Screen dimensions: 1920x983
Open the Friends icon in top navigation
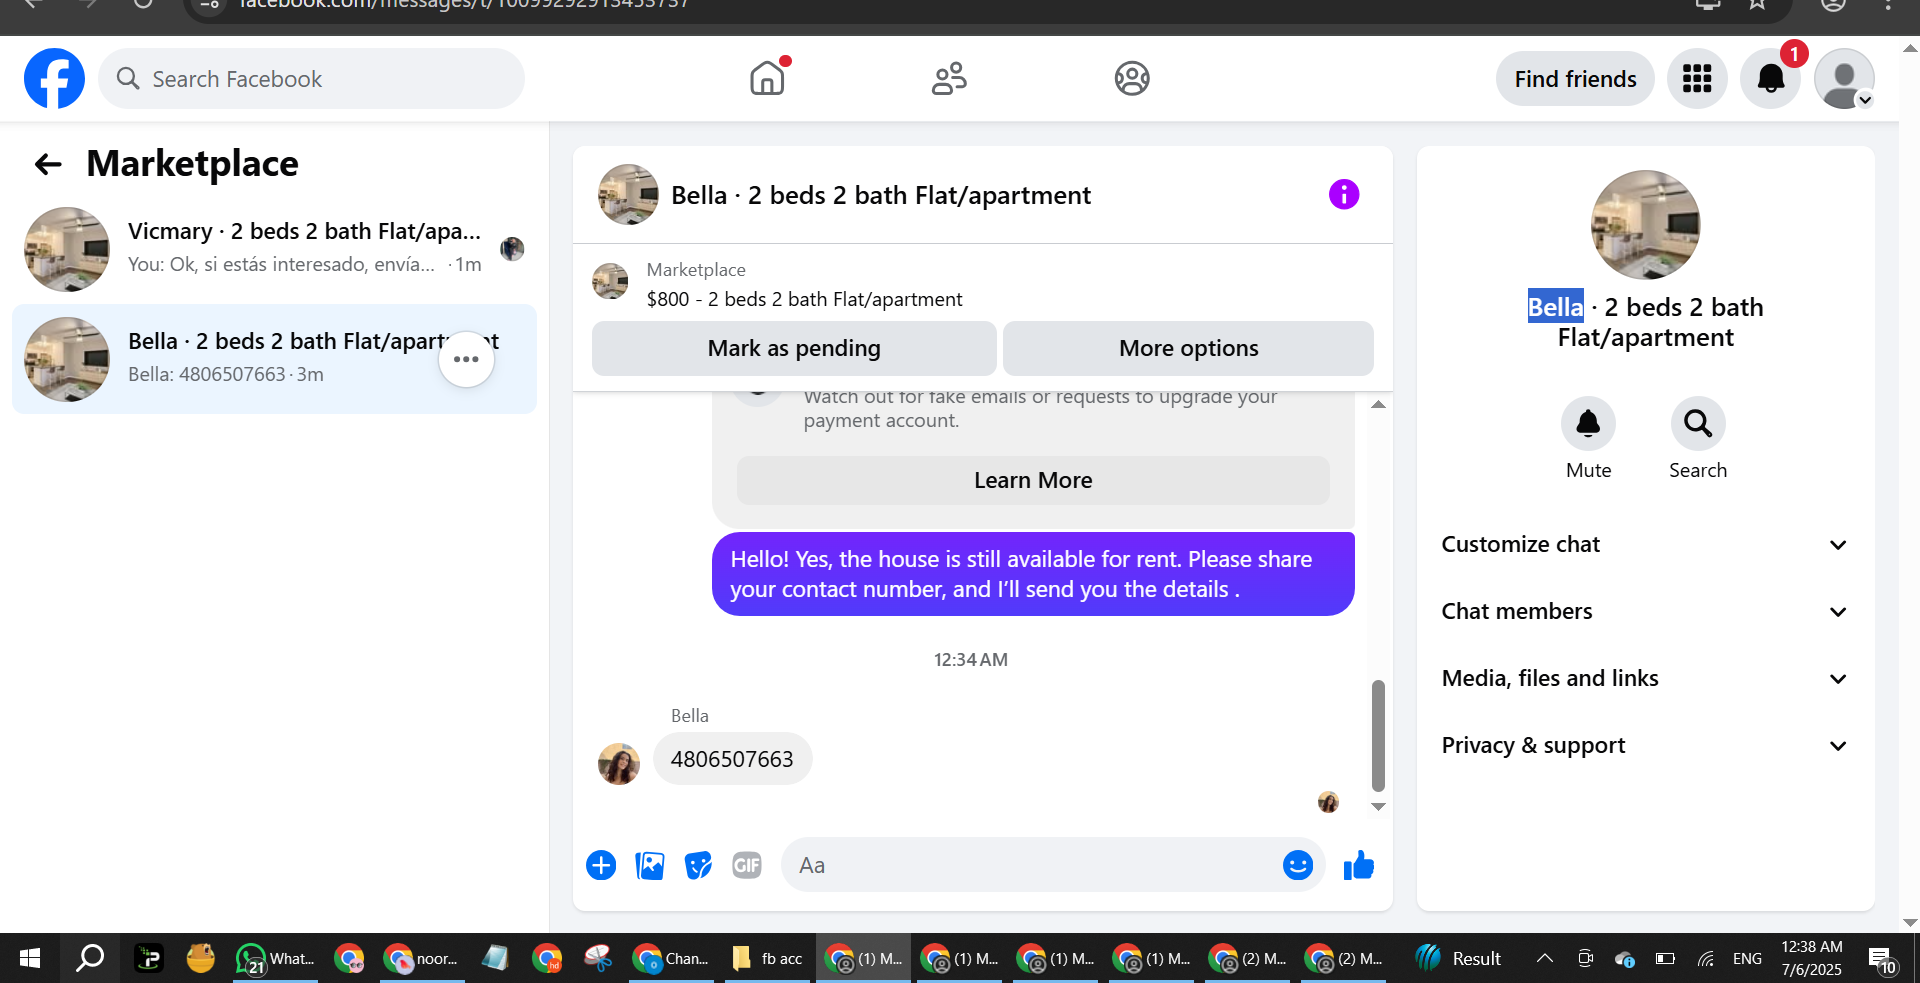pos(949,78)
